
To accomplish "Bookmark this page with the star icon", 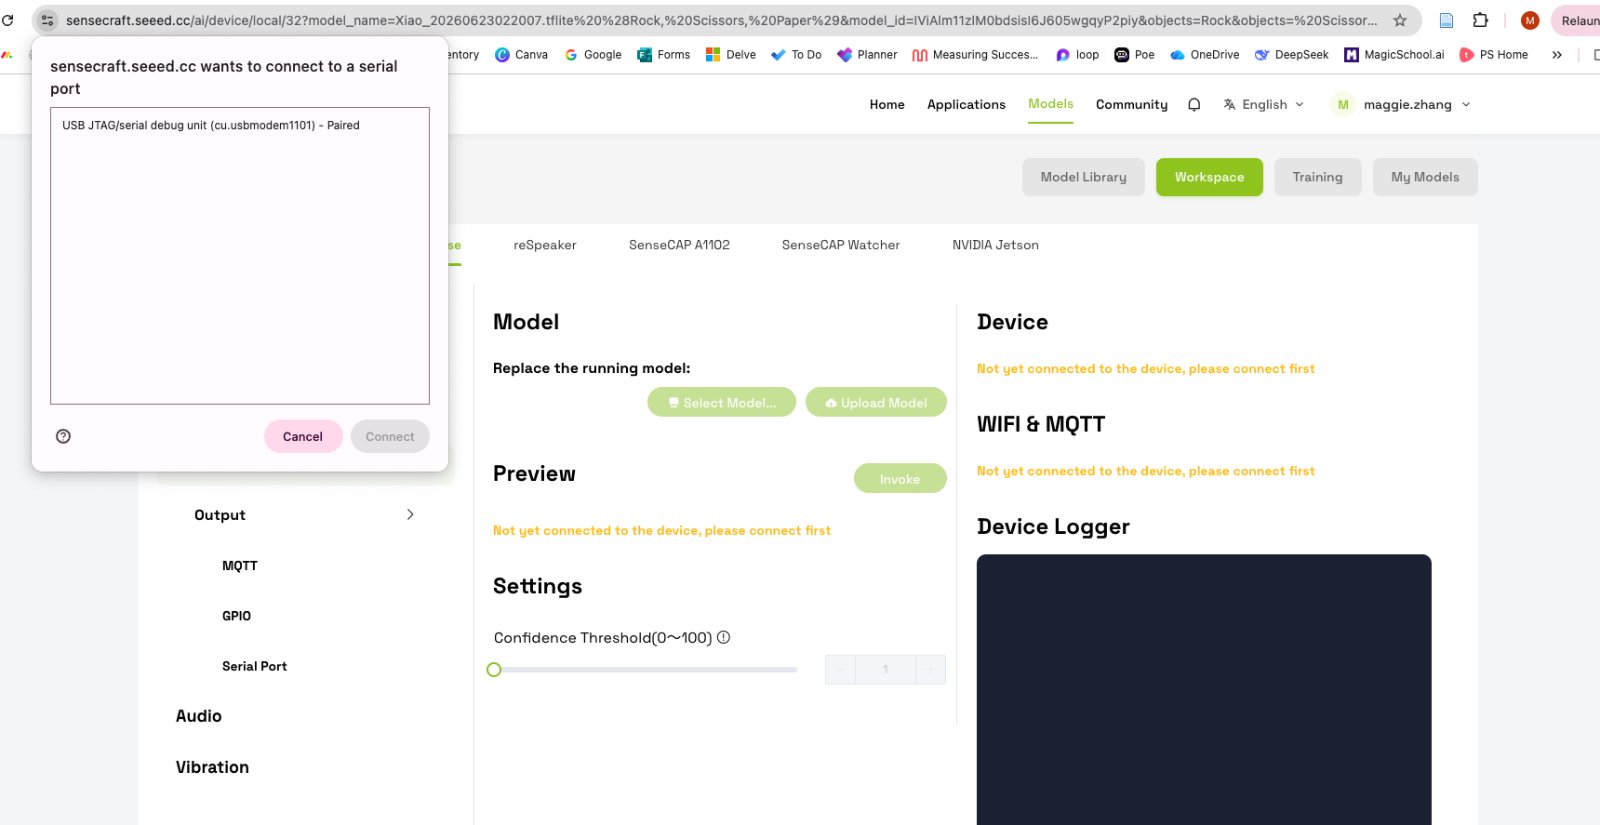I will pos(1400,20).
